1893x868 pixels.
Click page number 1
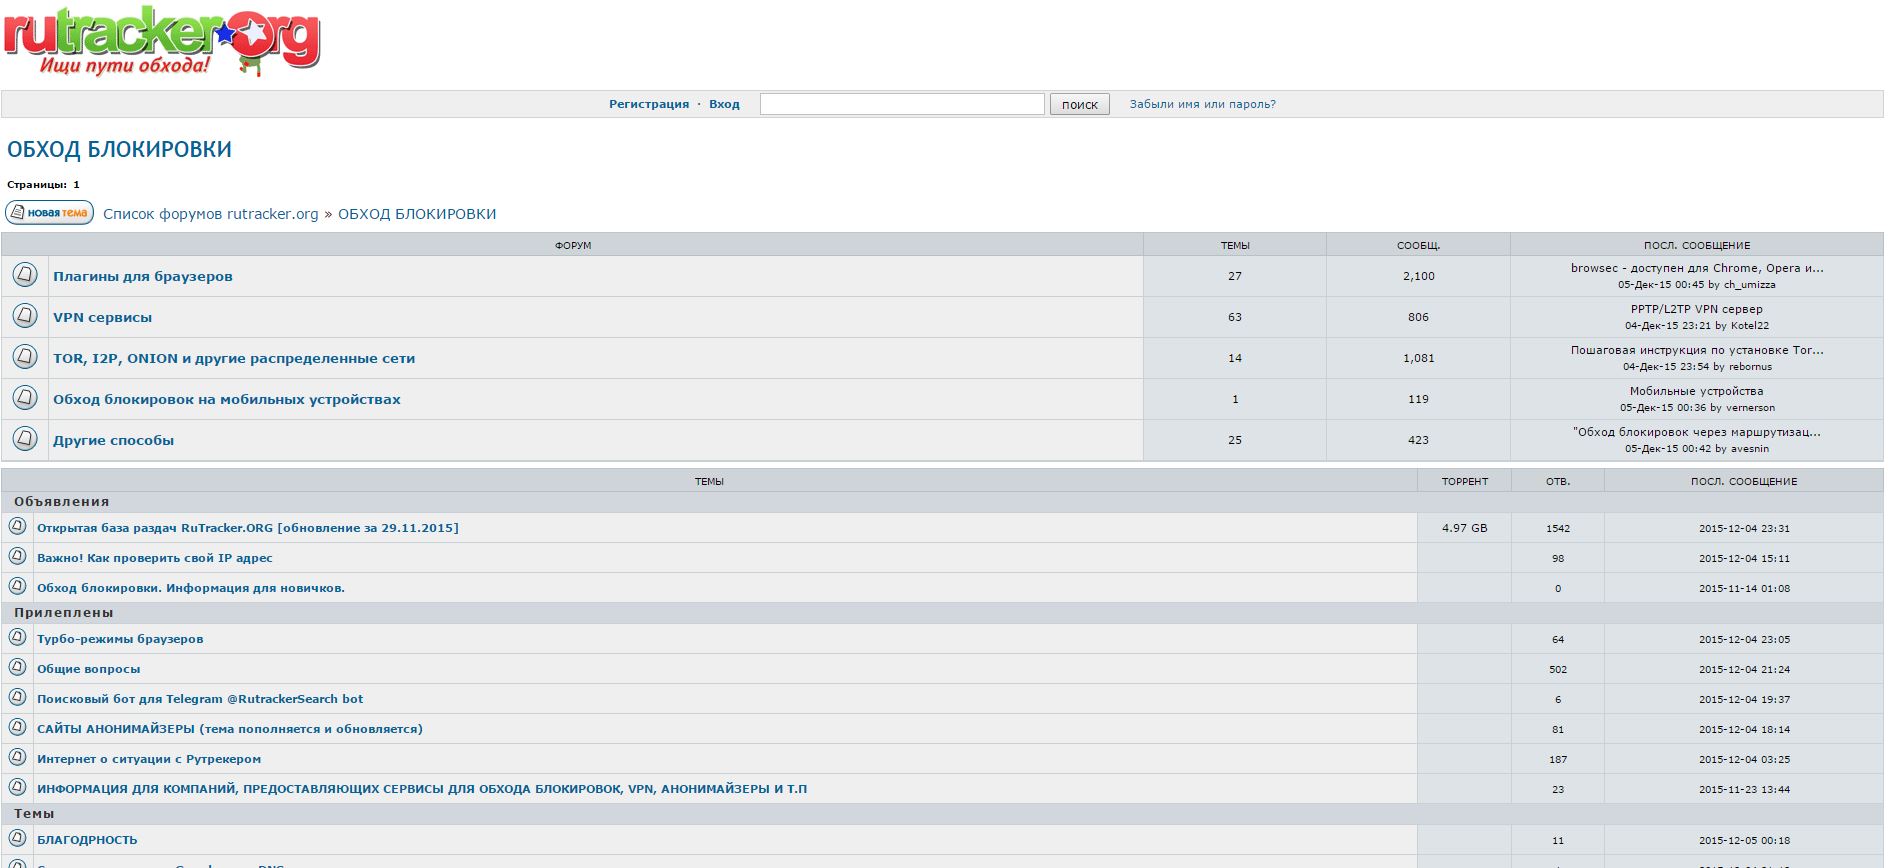click(x=76, y=185)
